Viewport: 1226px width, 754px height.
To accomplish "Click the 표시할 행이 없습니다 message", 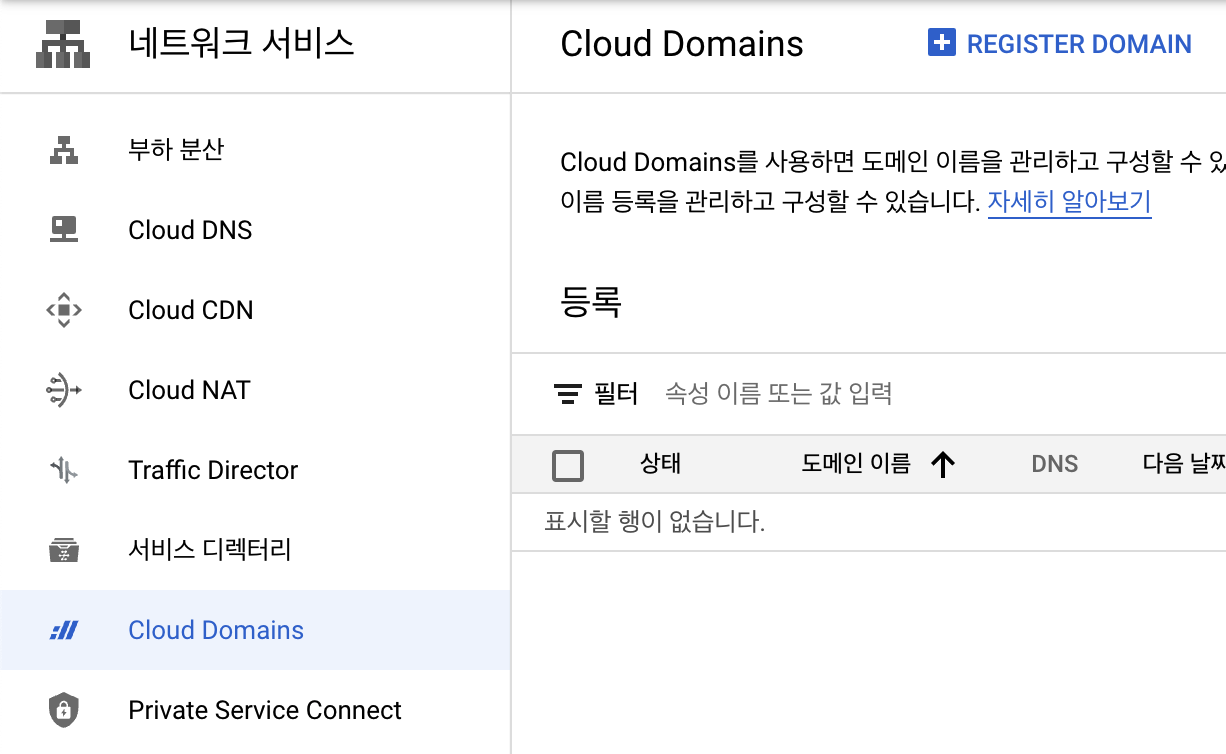I will [x=655, y=522].
